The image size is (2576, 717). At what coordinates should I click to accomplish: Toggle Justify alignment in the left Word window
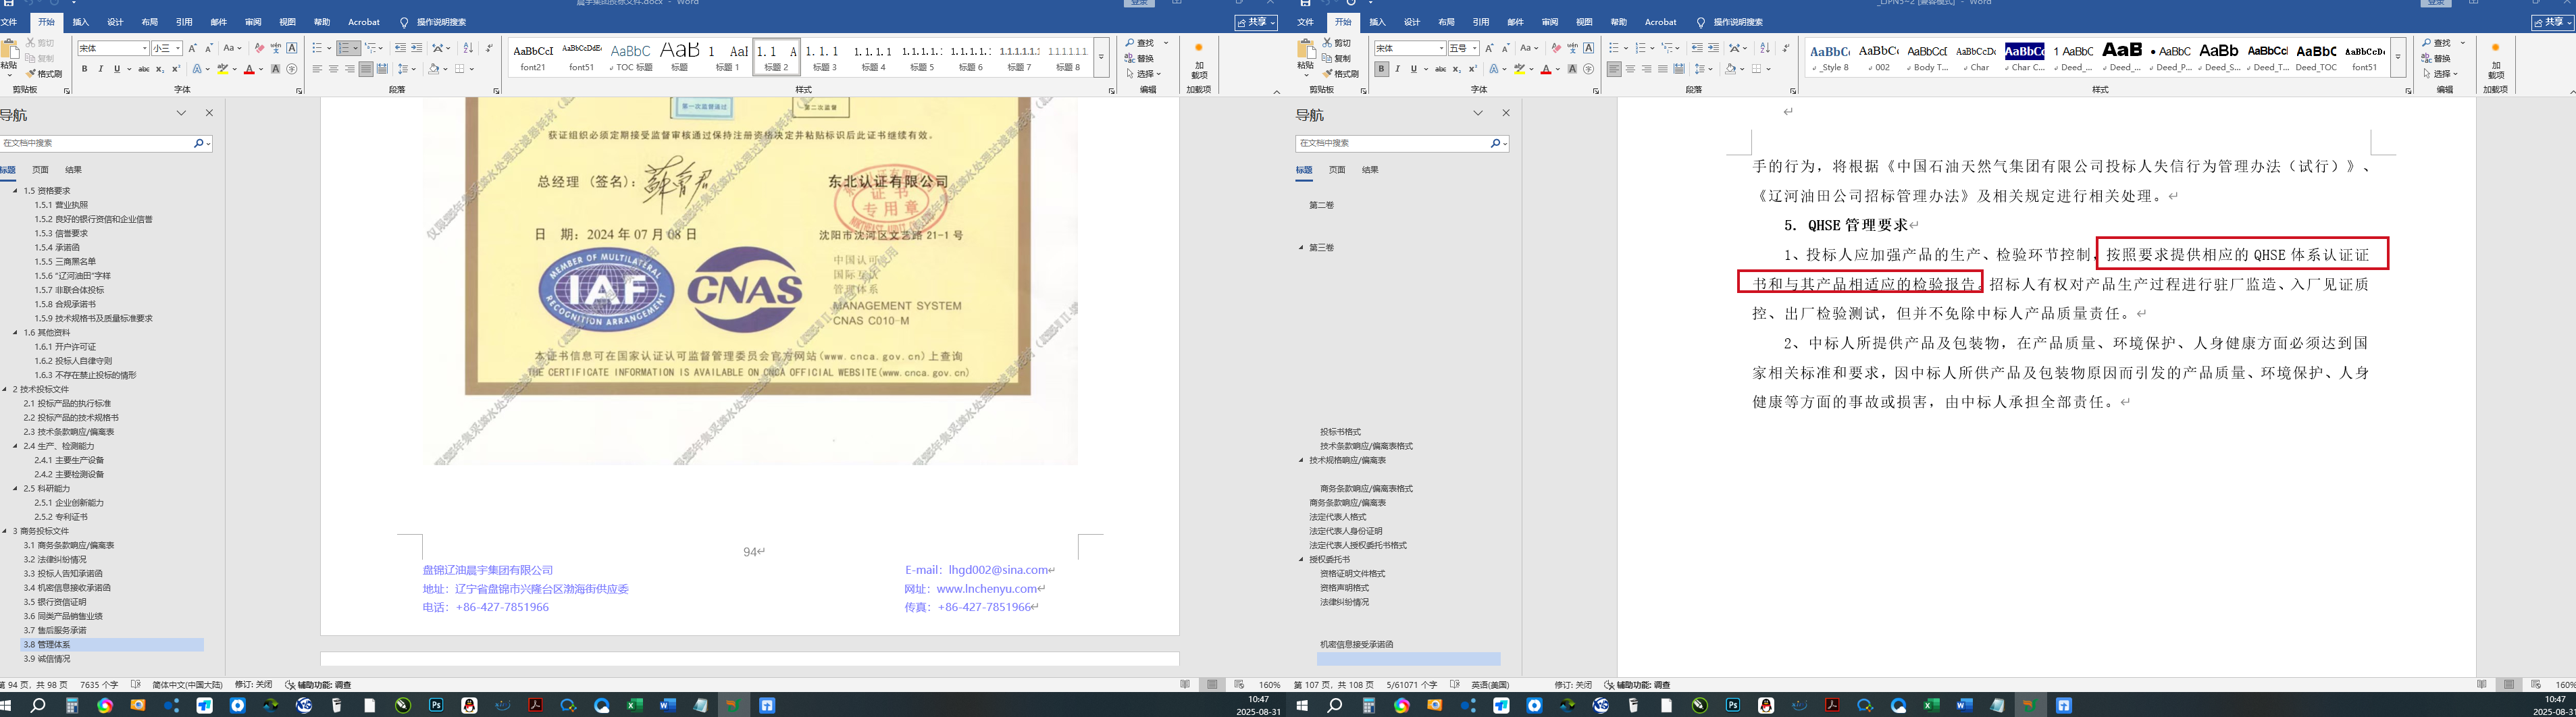366,69
